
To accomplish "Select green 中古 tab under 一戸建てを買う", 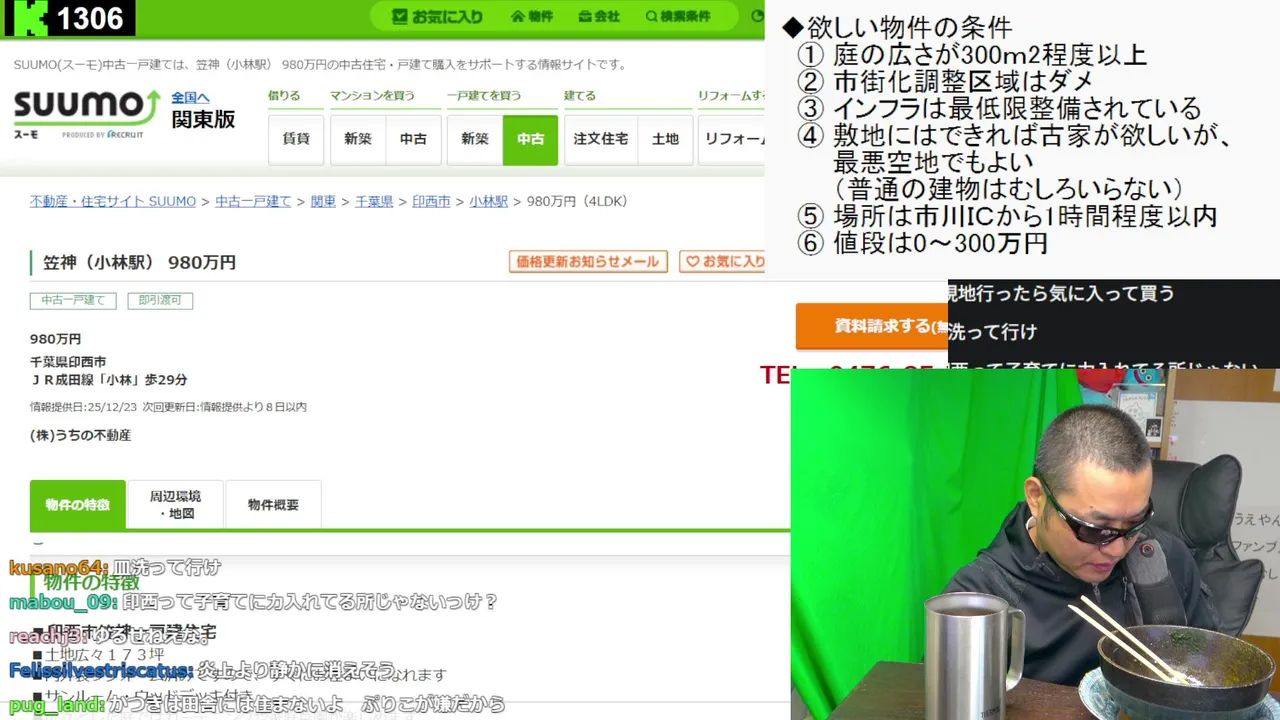I will tap(530, 139).
